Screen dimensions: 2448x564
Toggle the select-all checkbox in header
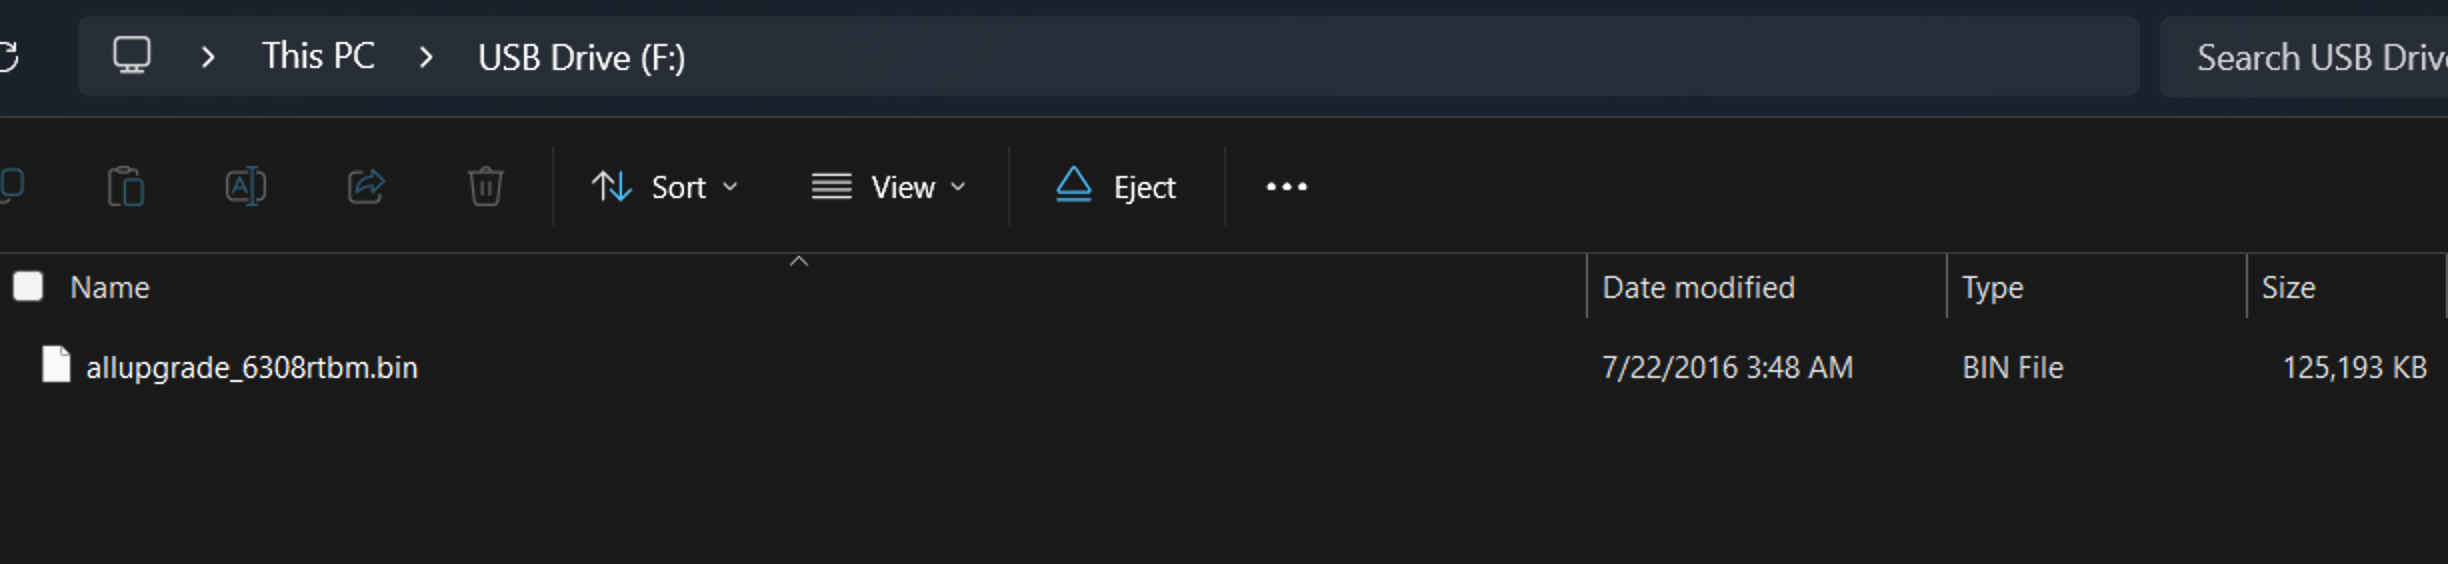[x=28, y=287]
